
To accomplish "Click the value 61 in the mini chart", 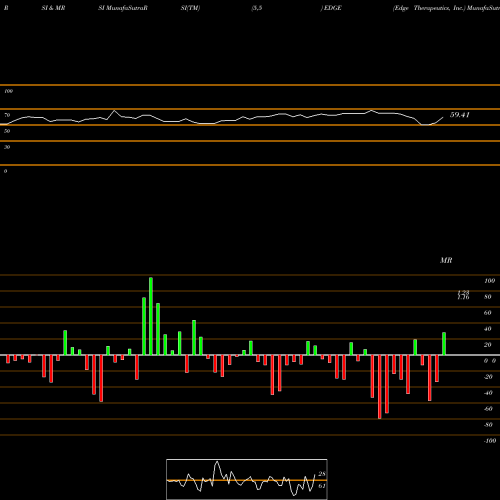I will tap(322, 486).
